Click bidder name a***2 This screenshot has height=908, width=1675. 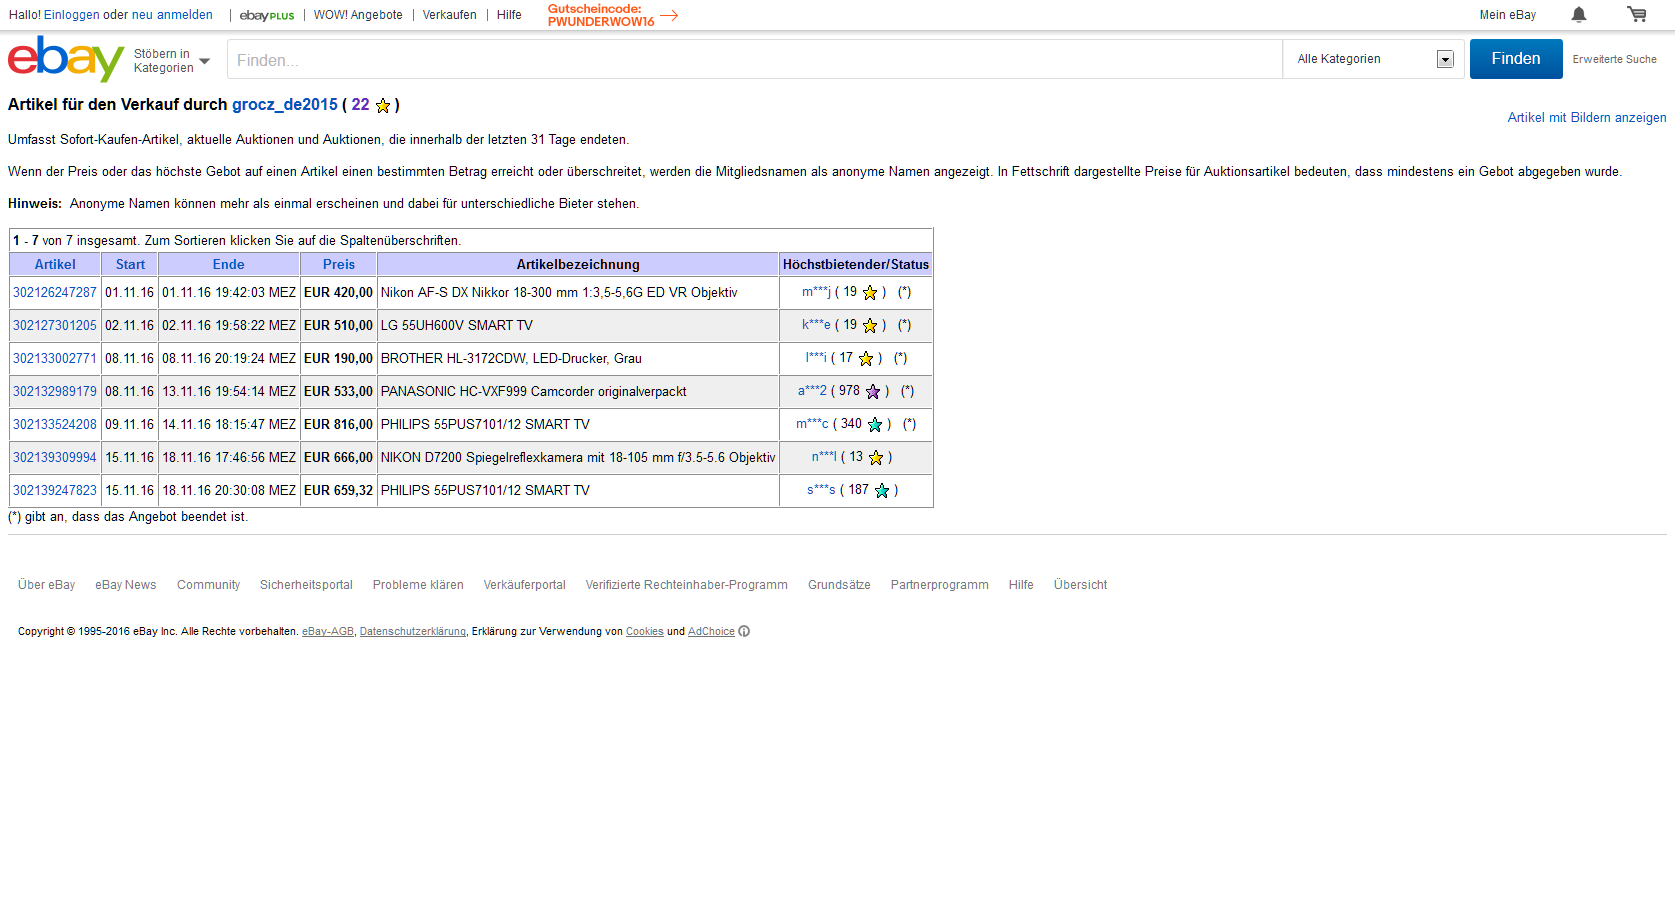812,391
